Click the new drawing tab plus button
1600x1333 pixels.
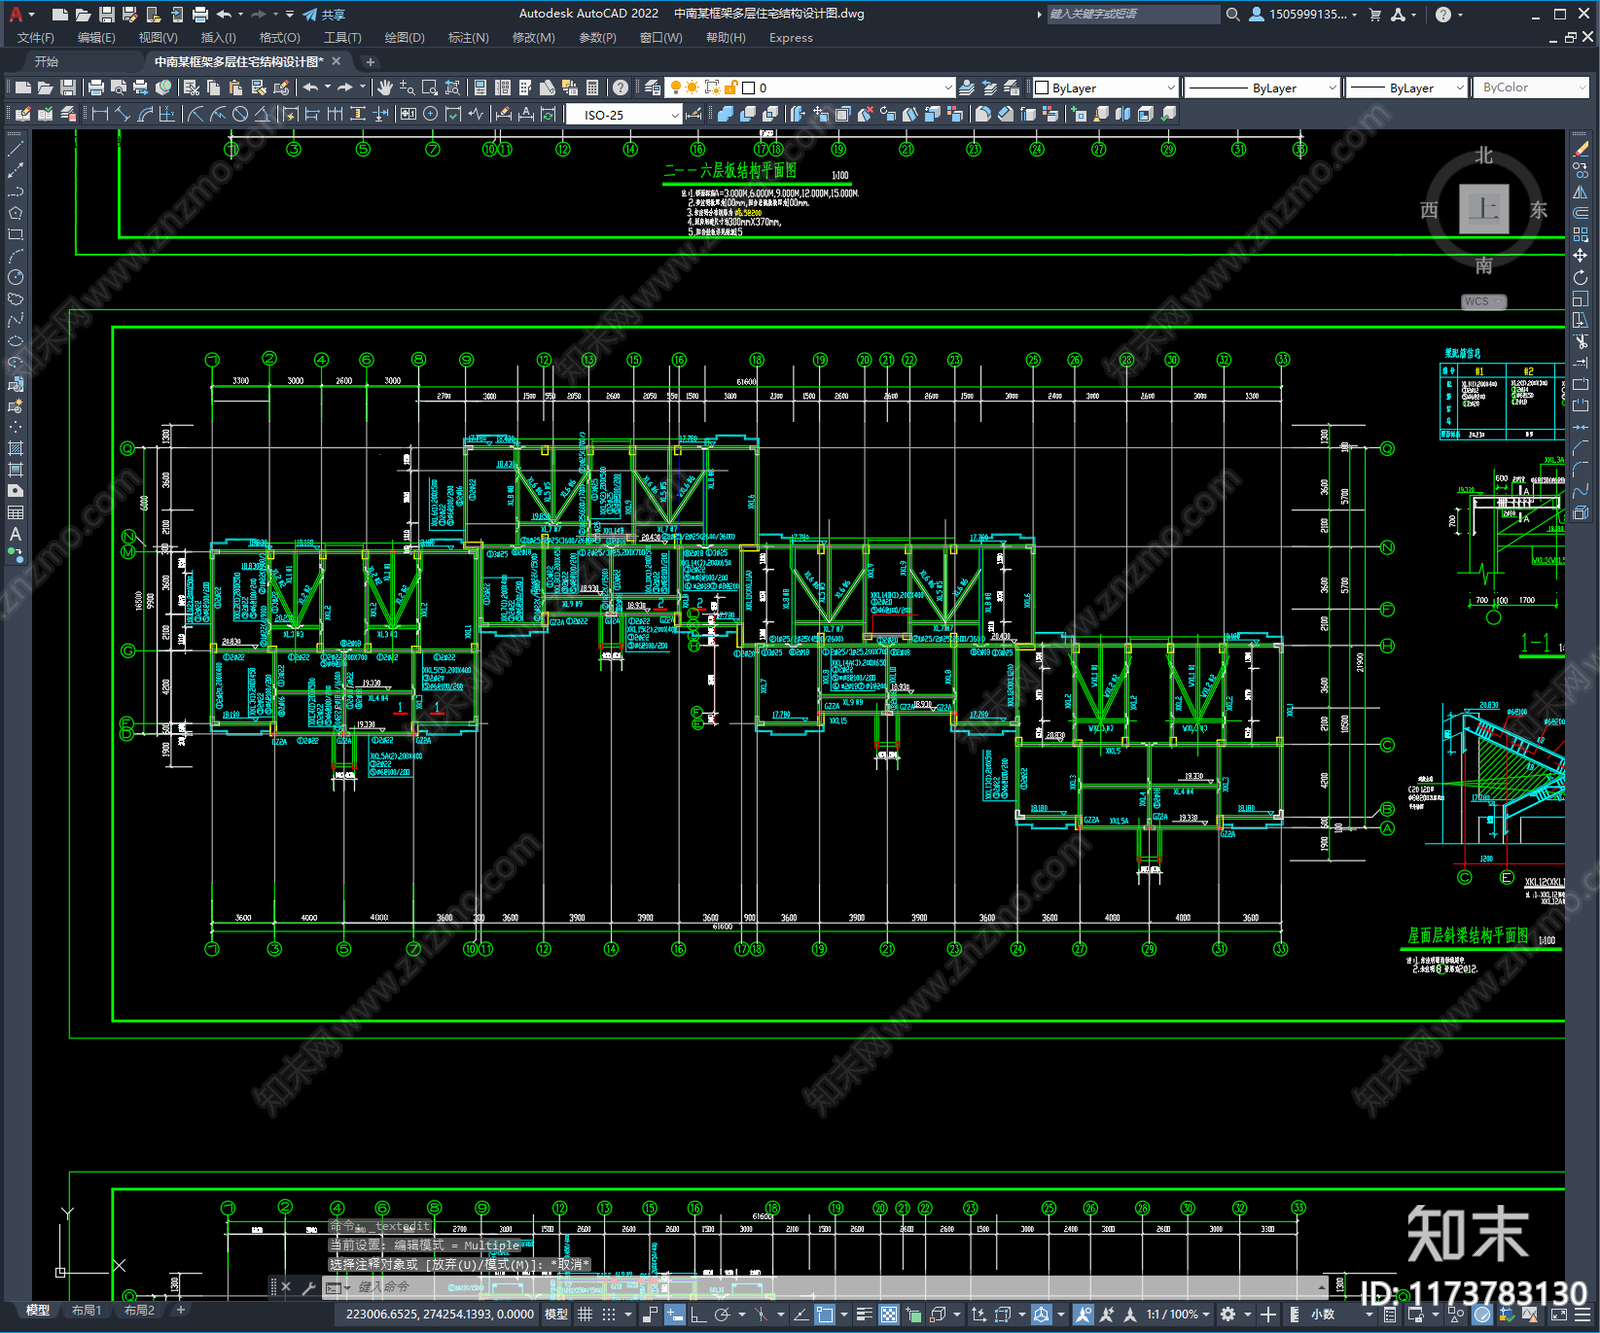point(370,61)
